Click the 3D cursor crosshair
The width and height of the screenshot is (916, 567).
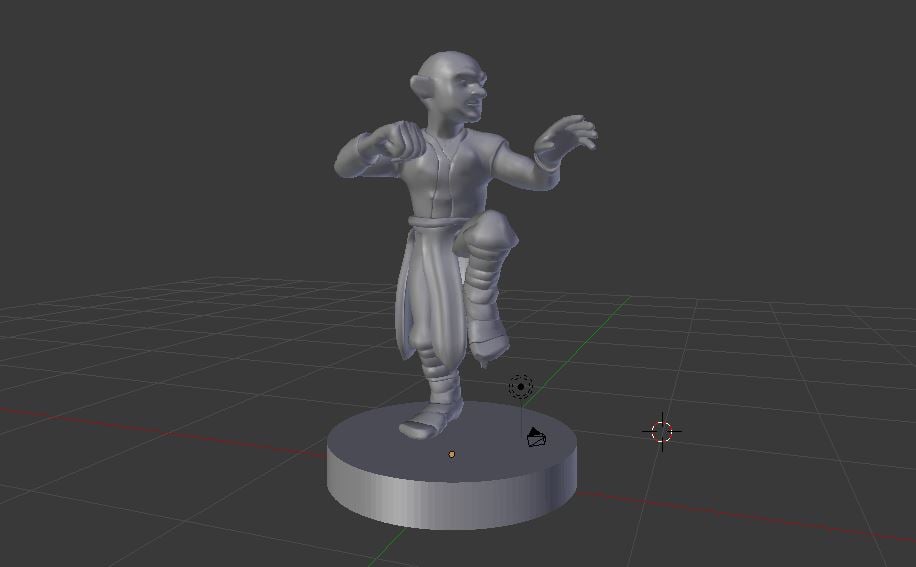tap(662, 432)
